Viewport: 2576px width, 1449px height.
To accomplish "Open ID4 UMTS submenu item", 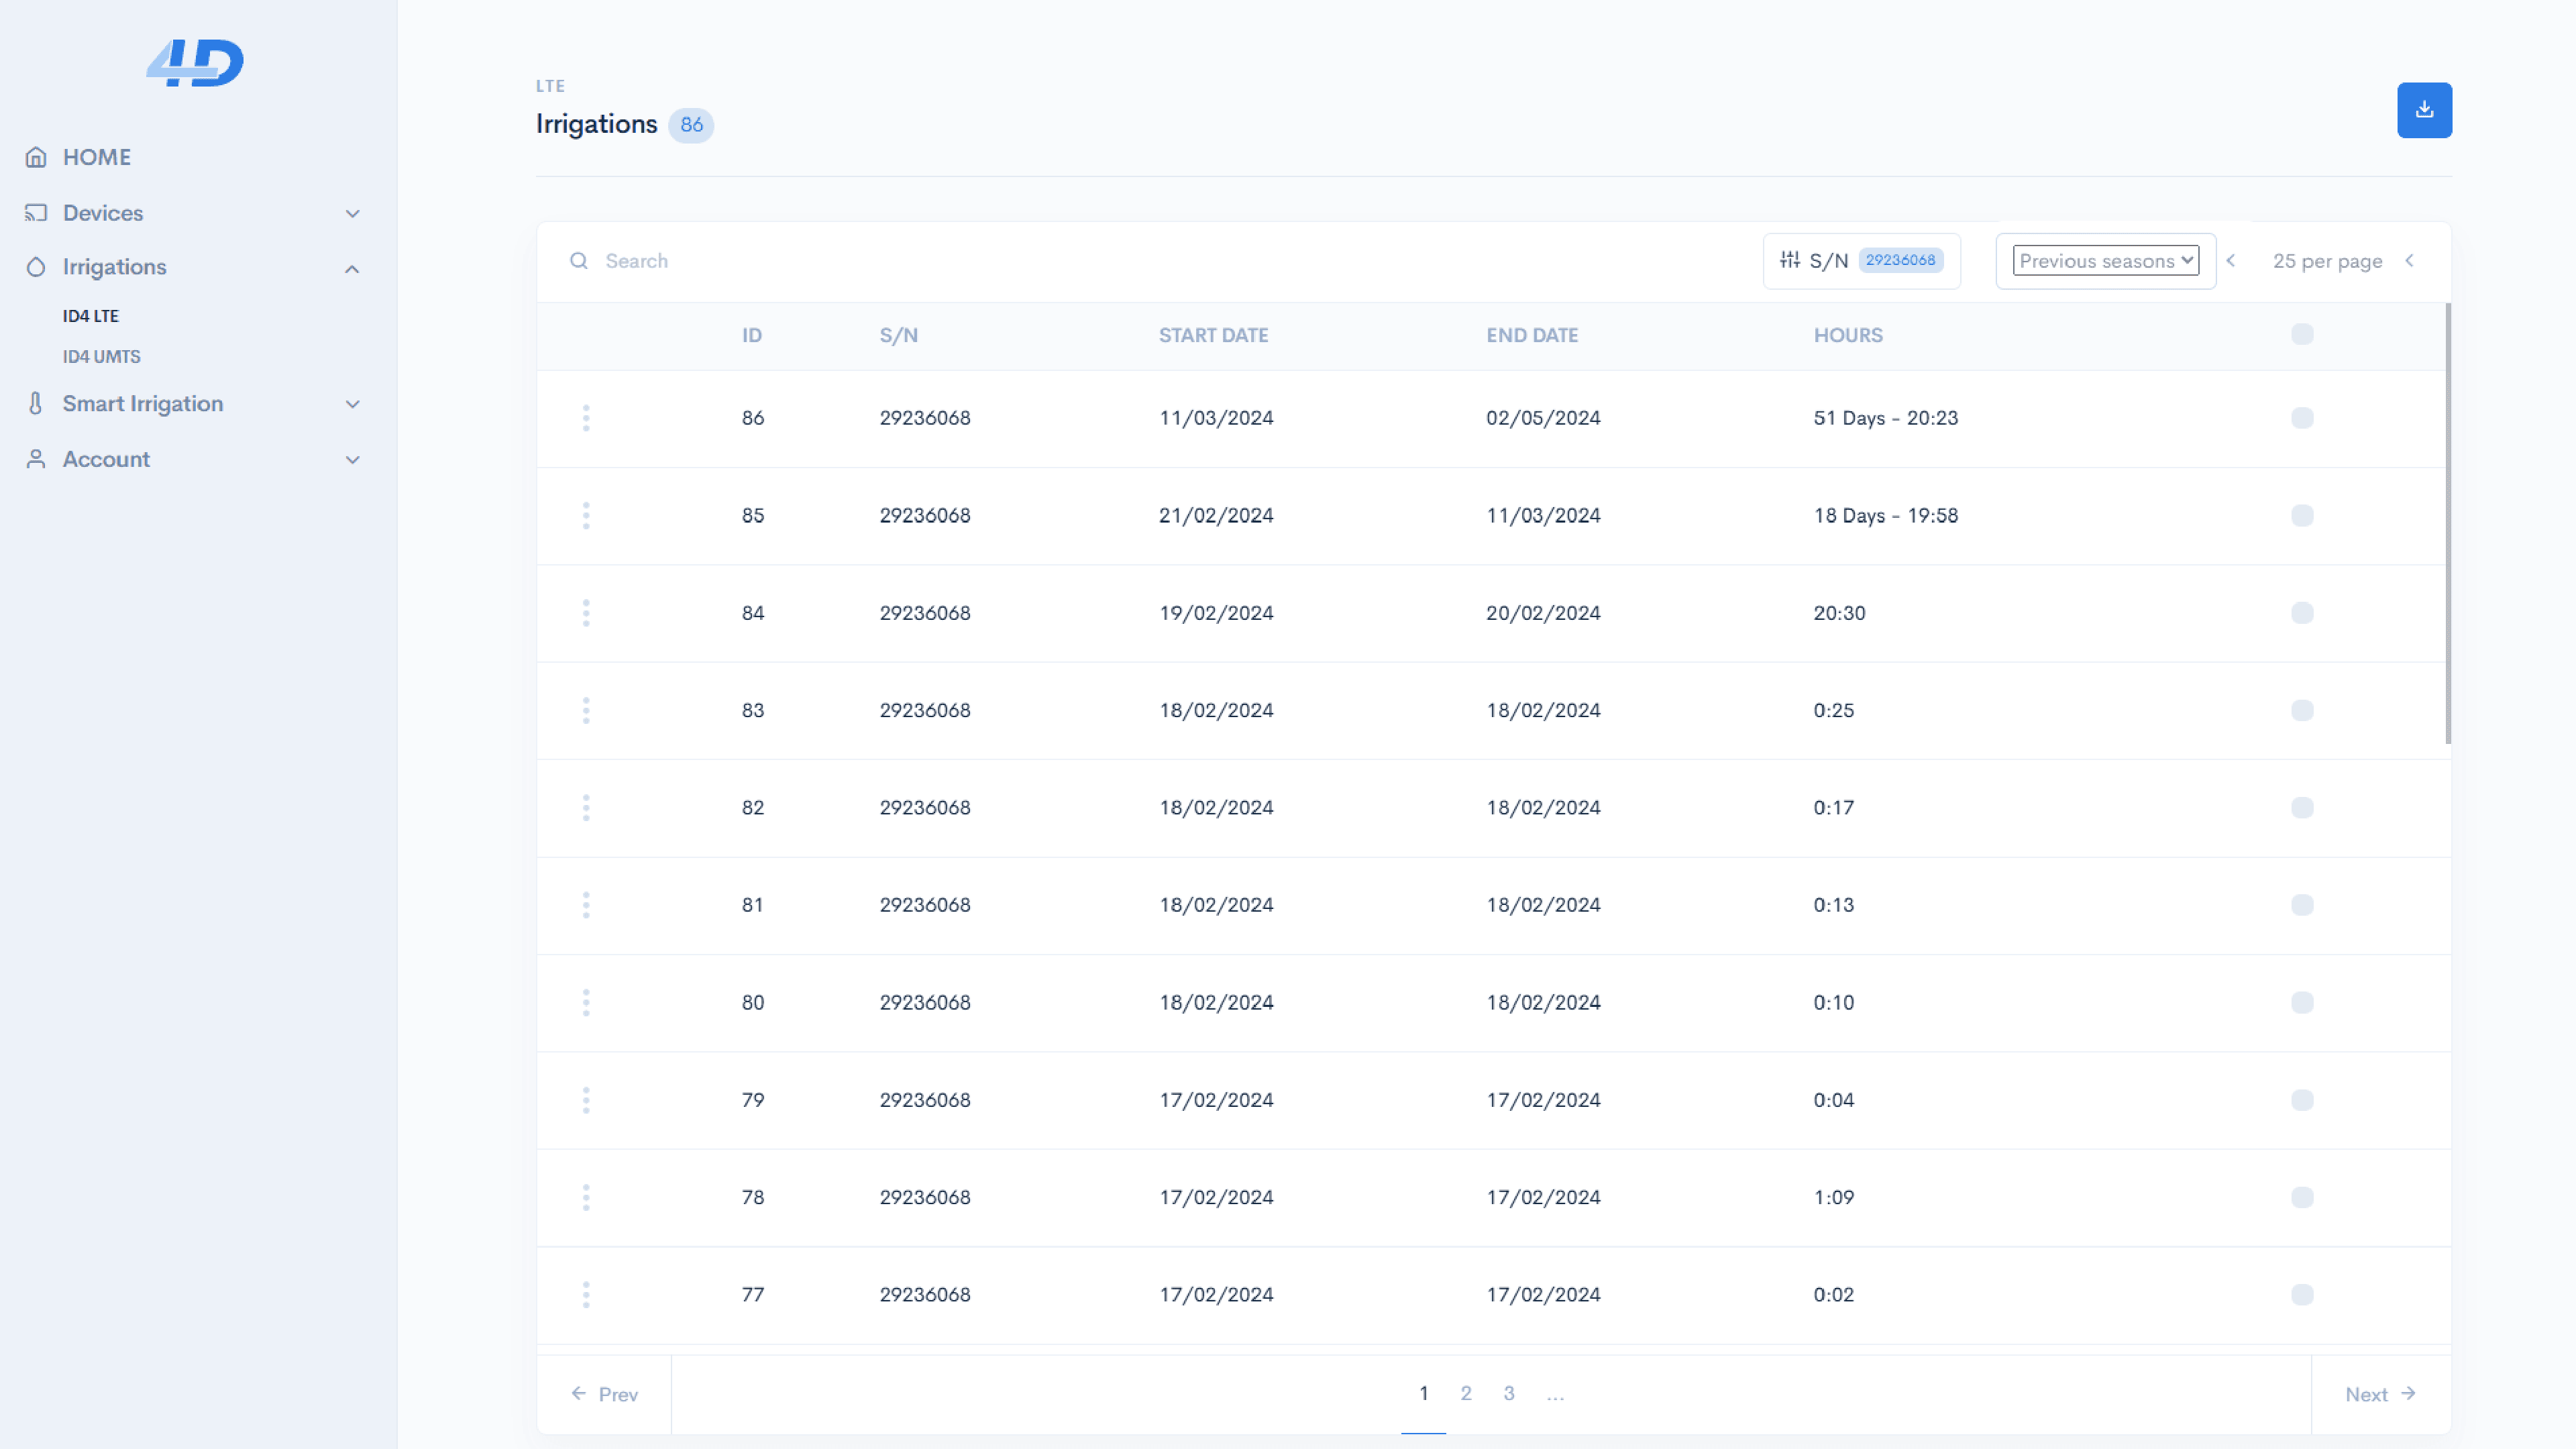I will click(102, 357).
